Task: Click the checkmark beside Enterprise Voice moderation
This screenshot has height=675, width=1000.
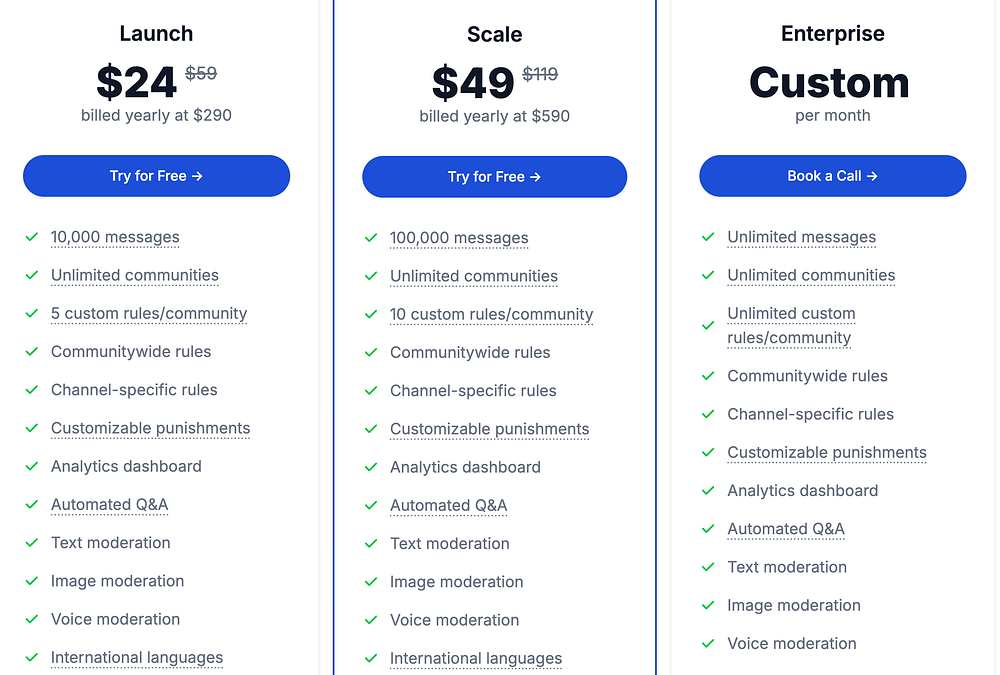Action: click(708, 643)
